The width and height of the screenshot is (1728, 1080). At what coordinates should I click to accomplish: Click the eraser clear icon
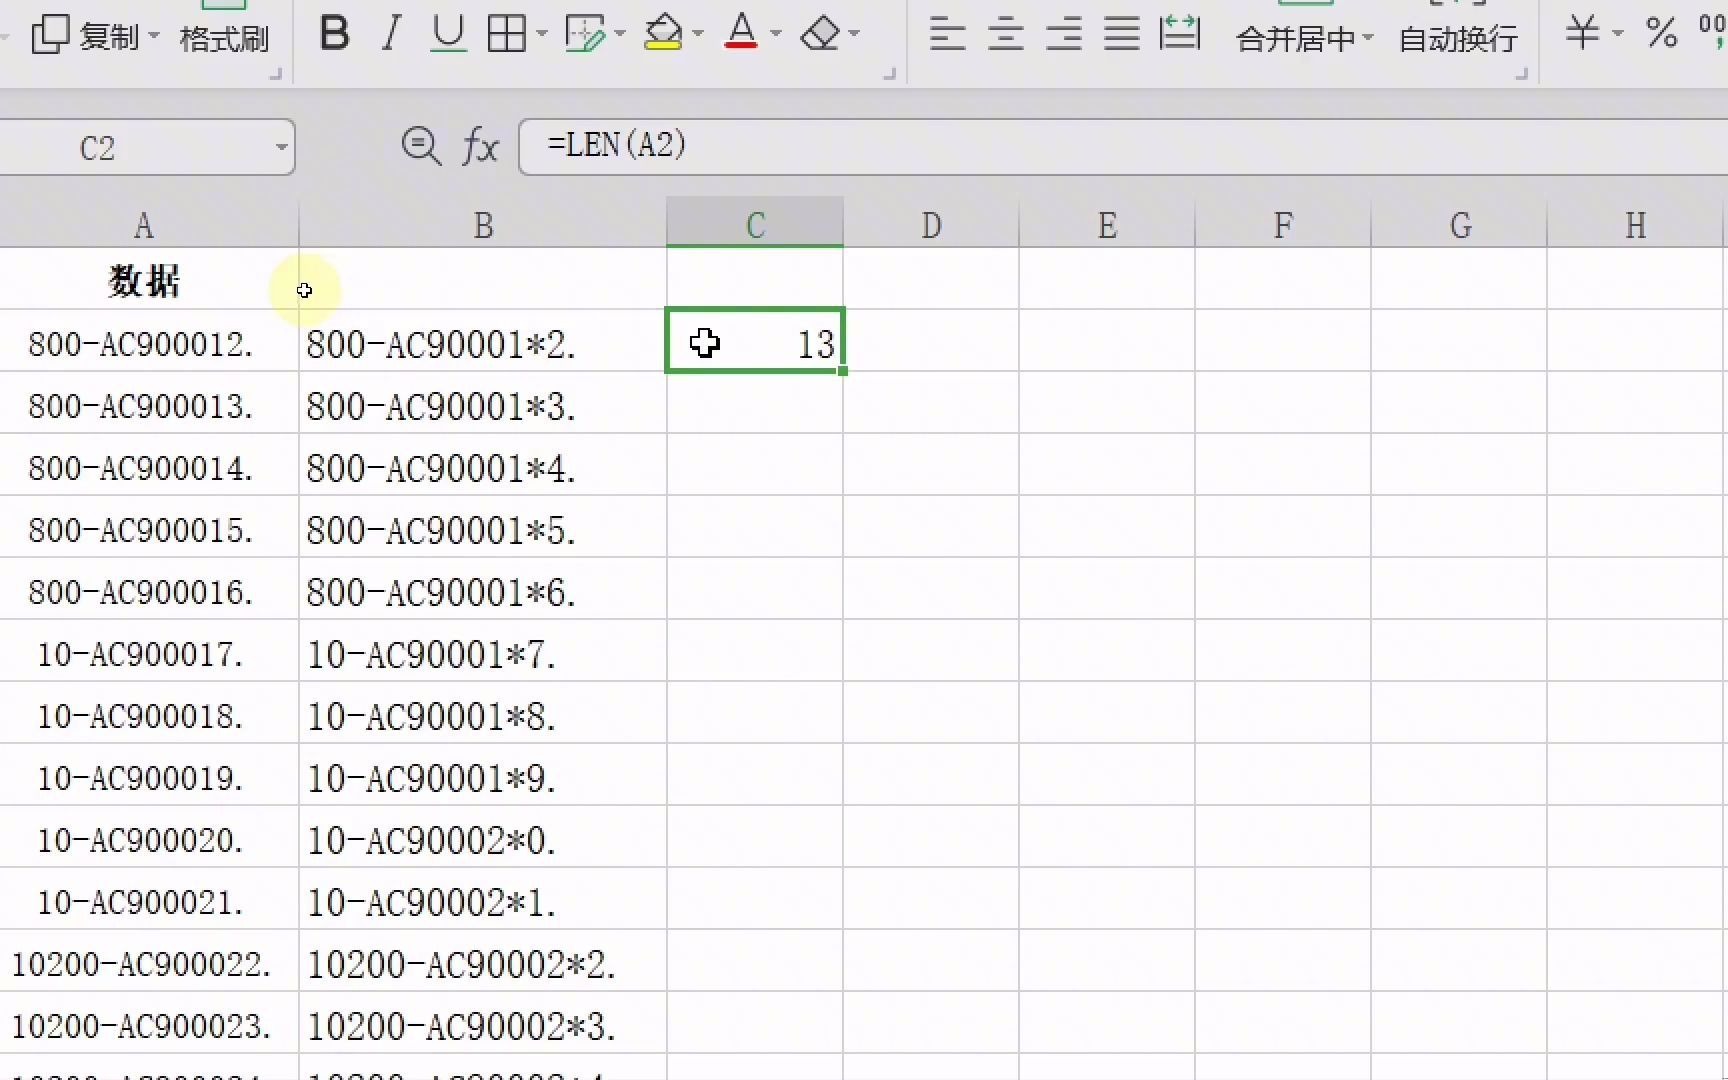tap(820, 34)
